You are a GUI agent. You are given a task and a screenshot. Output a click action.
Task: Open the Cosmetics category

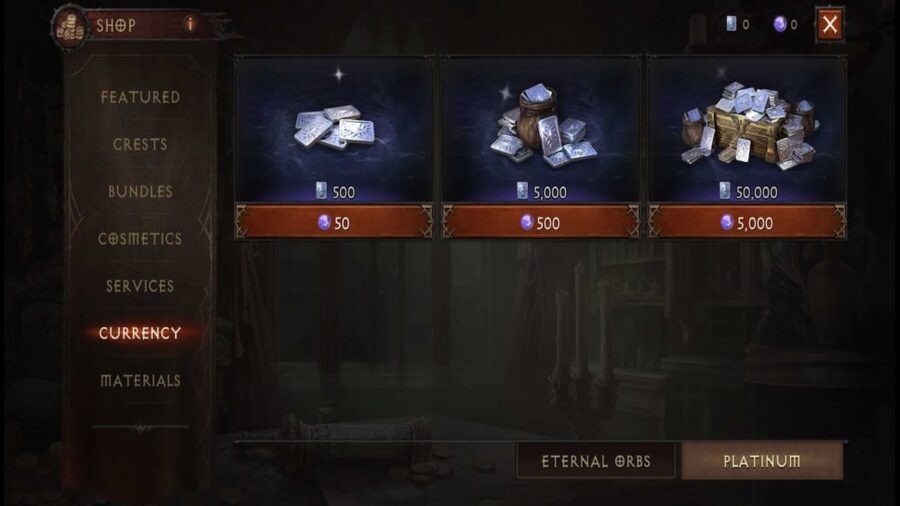[140, 238]
